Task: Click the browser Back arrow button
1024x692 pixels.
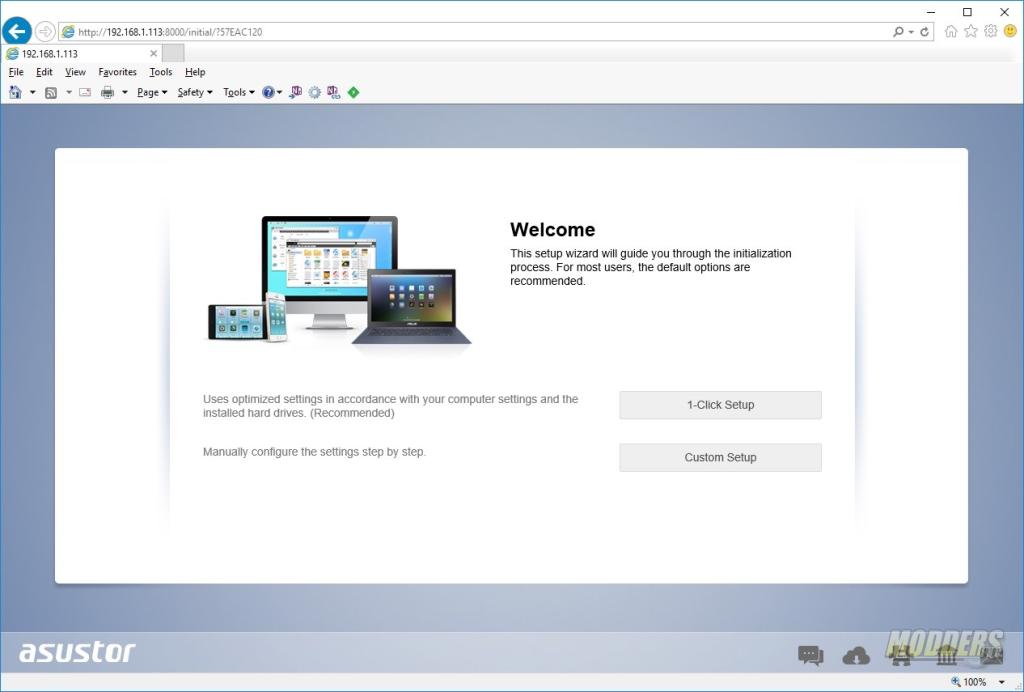Action: [17, 31]
